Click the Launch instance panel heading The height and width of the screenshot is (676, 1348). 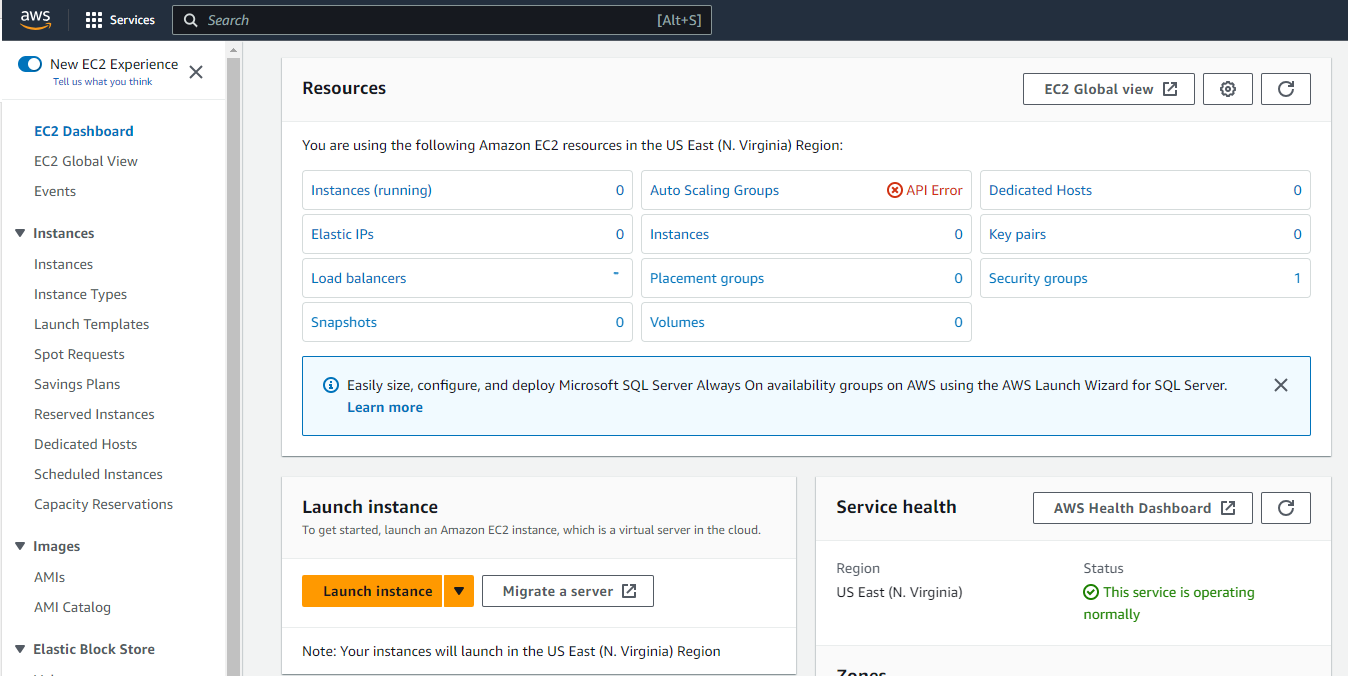point(370,507)
